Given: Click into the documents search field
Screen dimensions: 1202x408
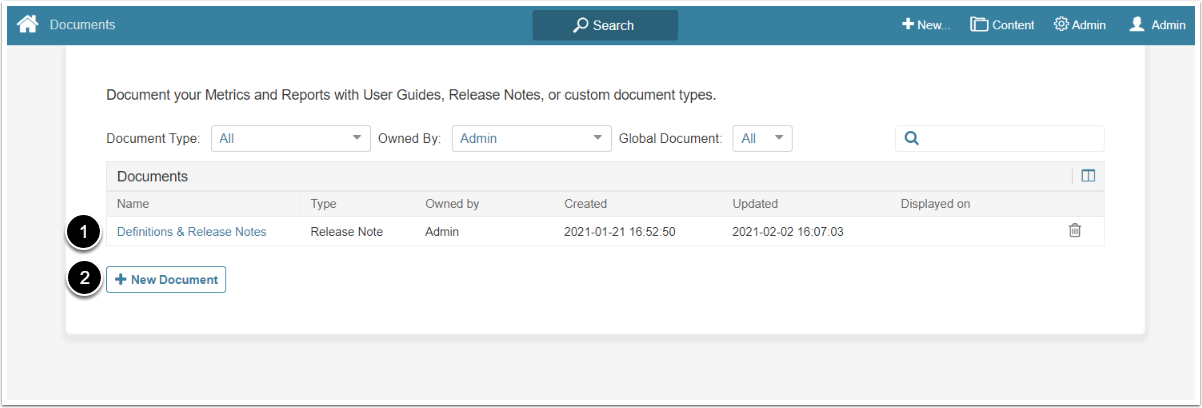Looking at the screenshot, I should click(1010, 139).
